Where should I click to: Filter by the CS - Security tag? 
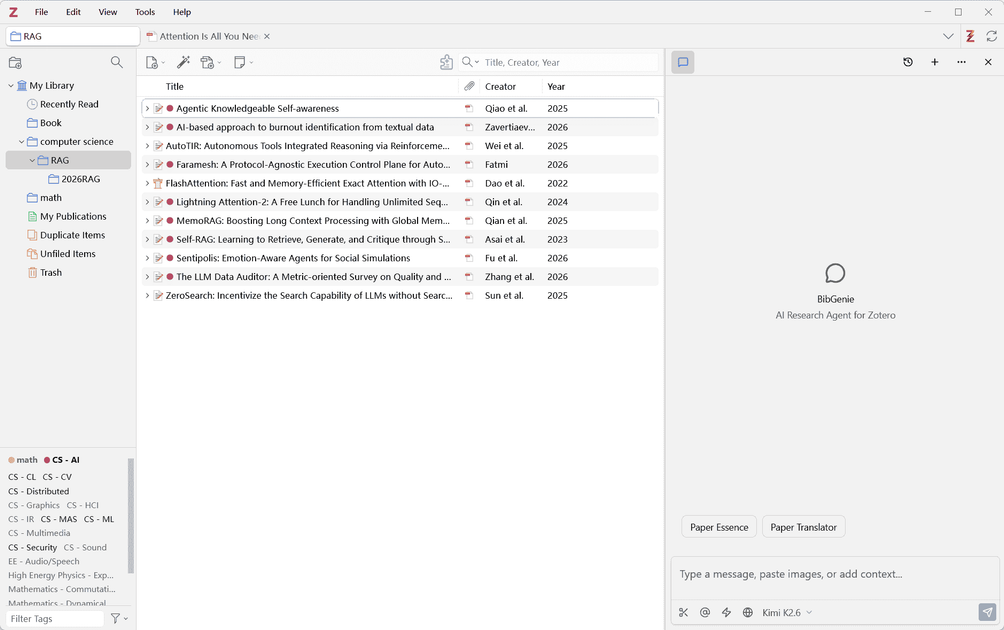coord(33,547)
